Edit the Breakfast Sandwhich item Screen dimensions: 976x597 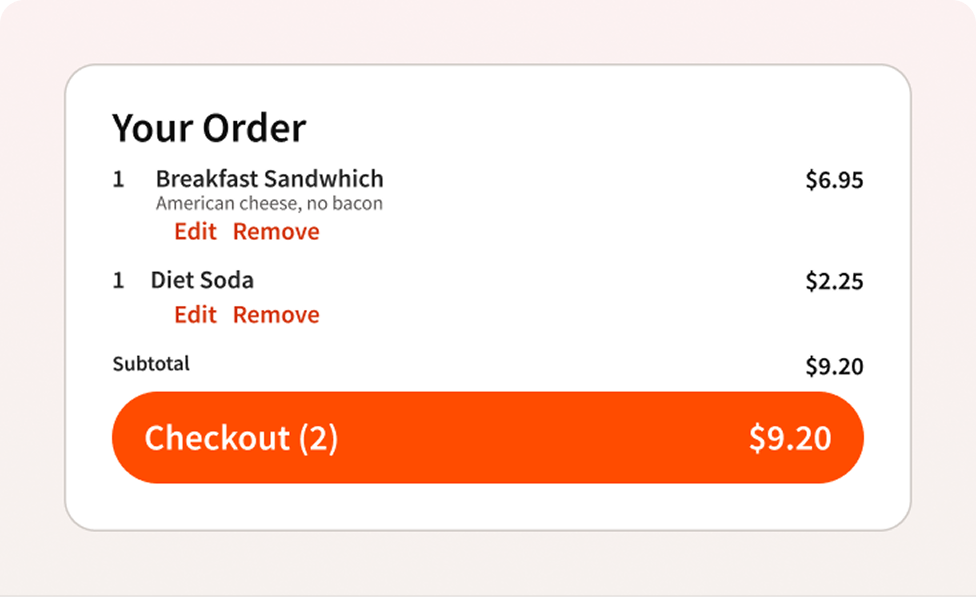tap(195, 232)
